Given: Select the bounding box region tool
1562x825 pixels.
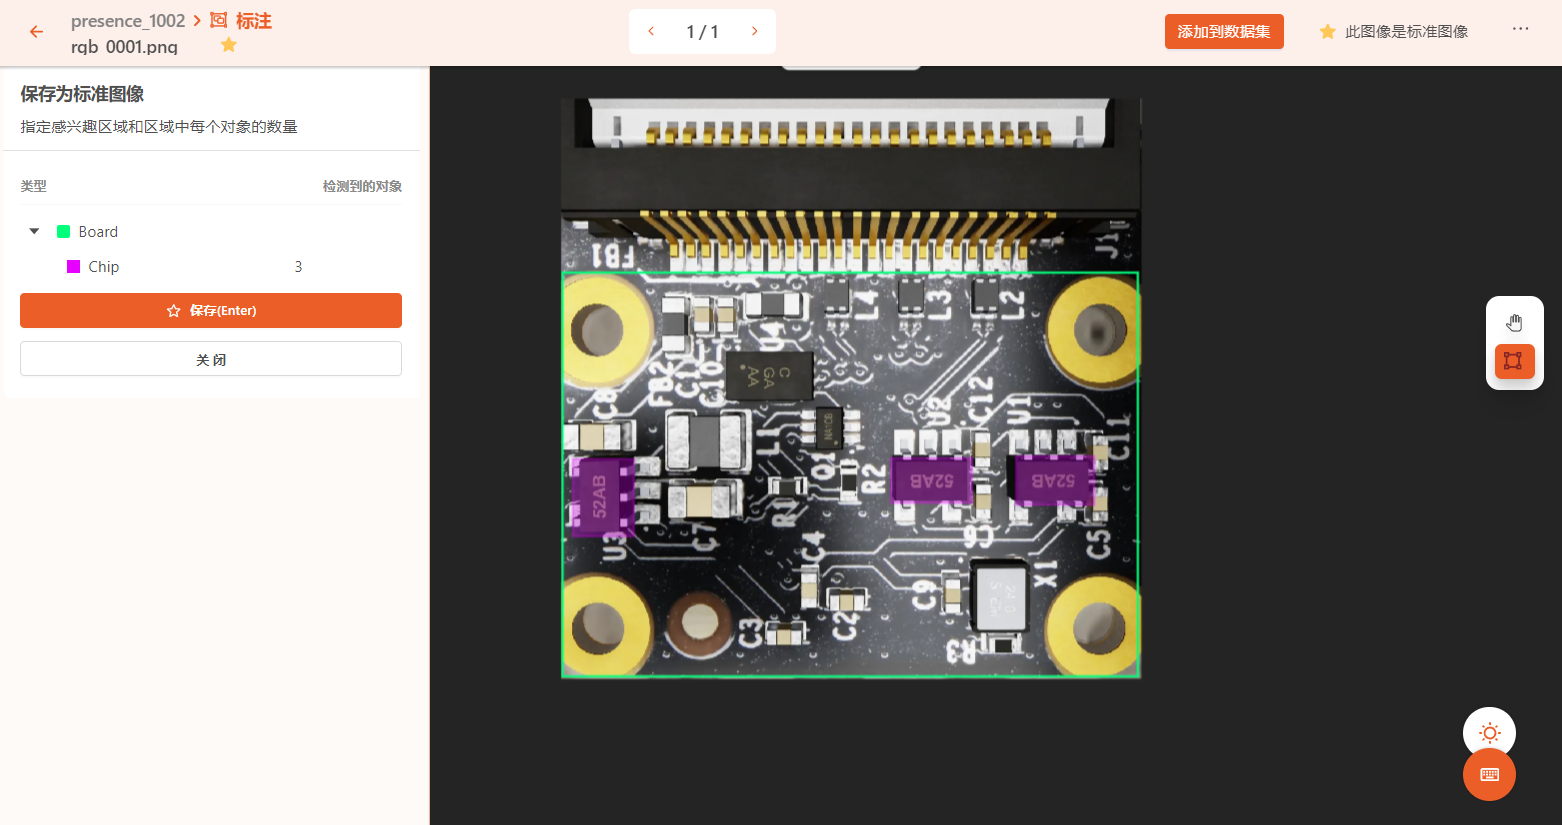Looking at the screenshot, I should (1514, 361).
